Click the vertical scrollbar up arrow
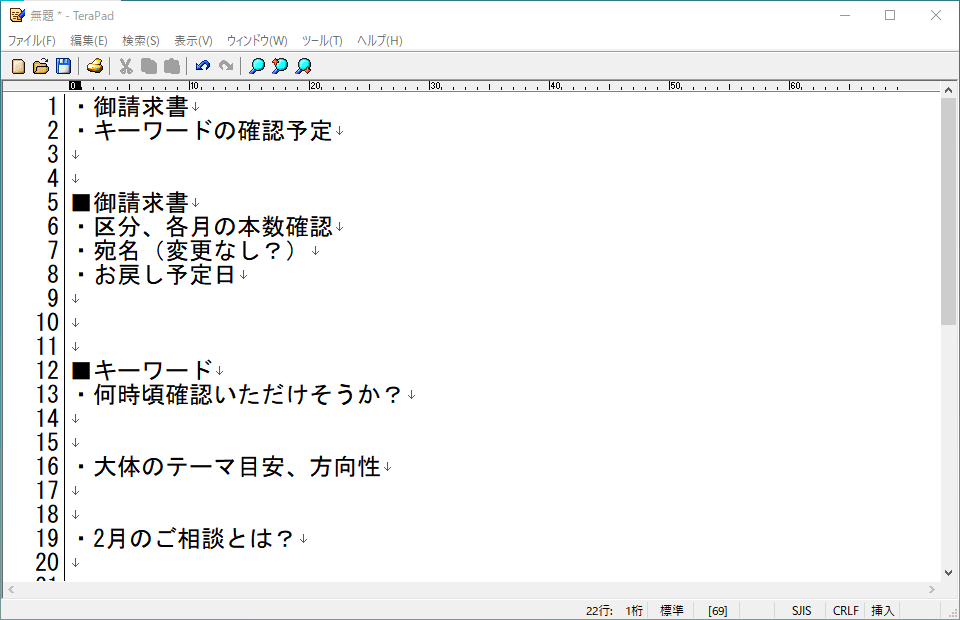The height and width of the screenshot is (620, 960). (x=948, y=90)
